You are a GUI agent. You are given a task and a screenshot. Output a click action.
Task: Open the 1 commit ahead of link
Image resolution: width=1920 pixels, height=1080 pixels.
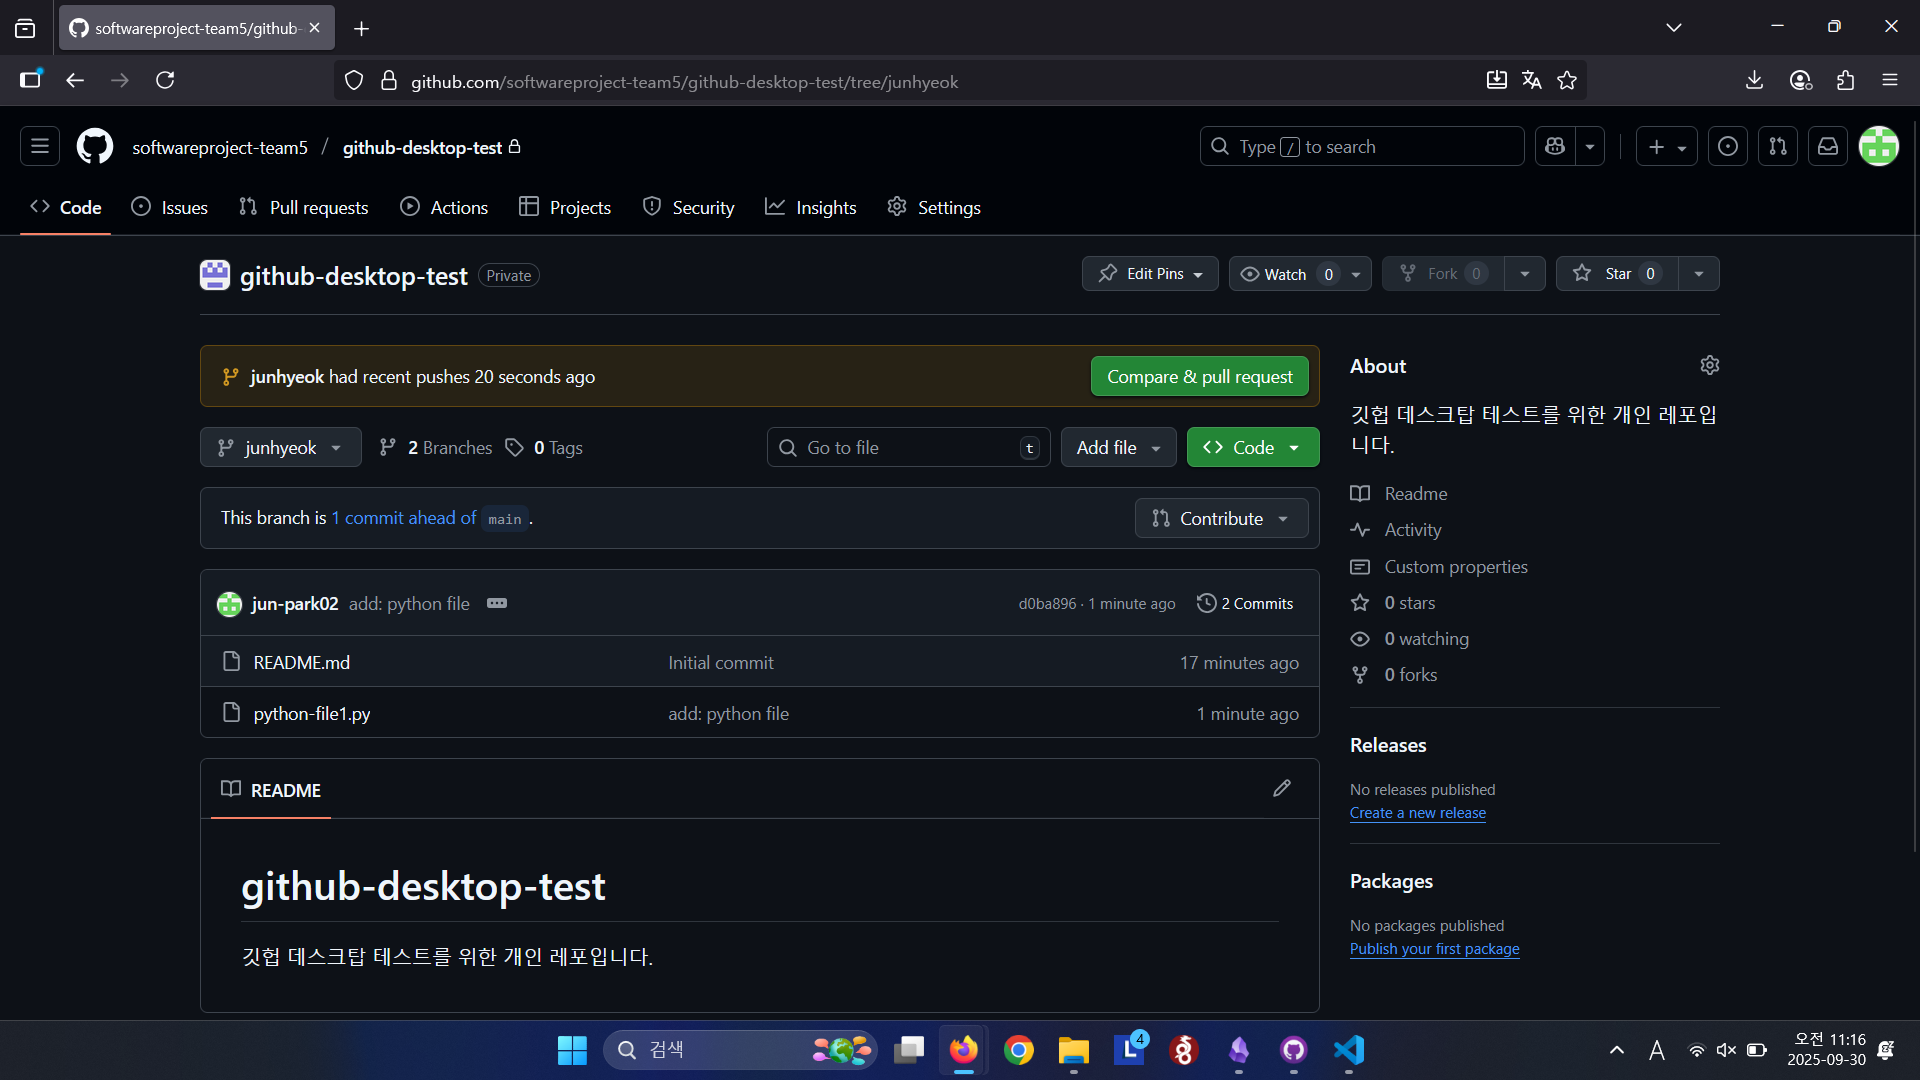(404, 518)
